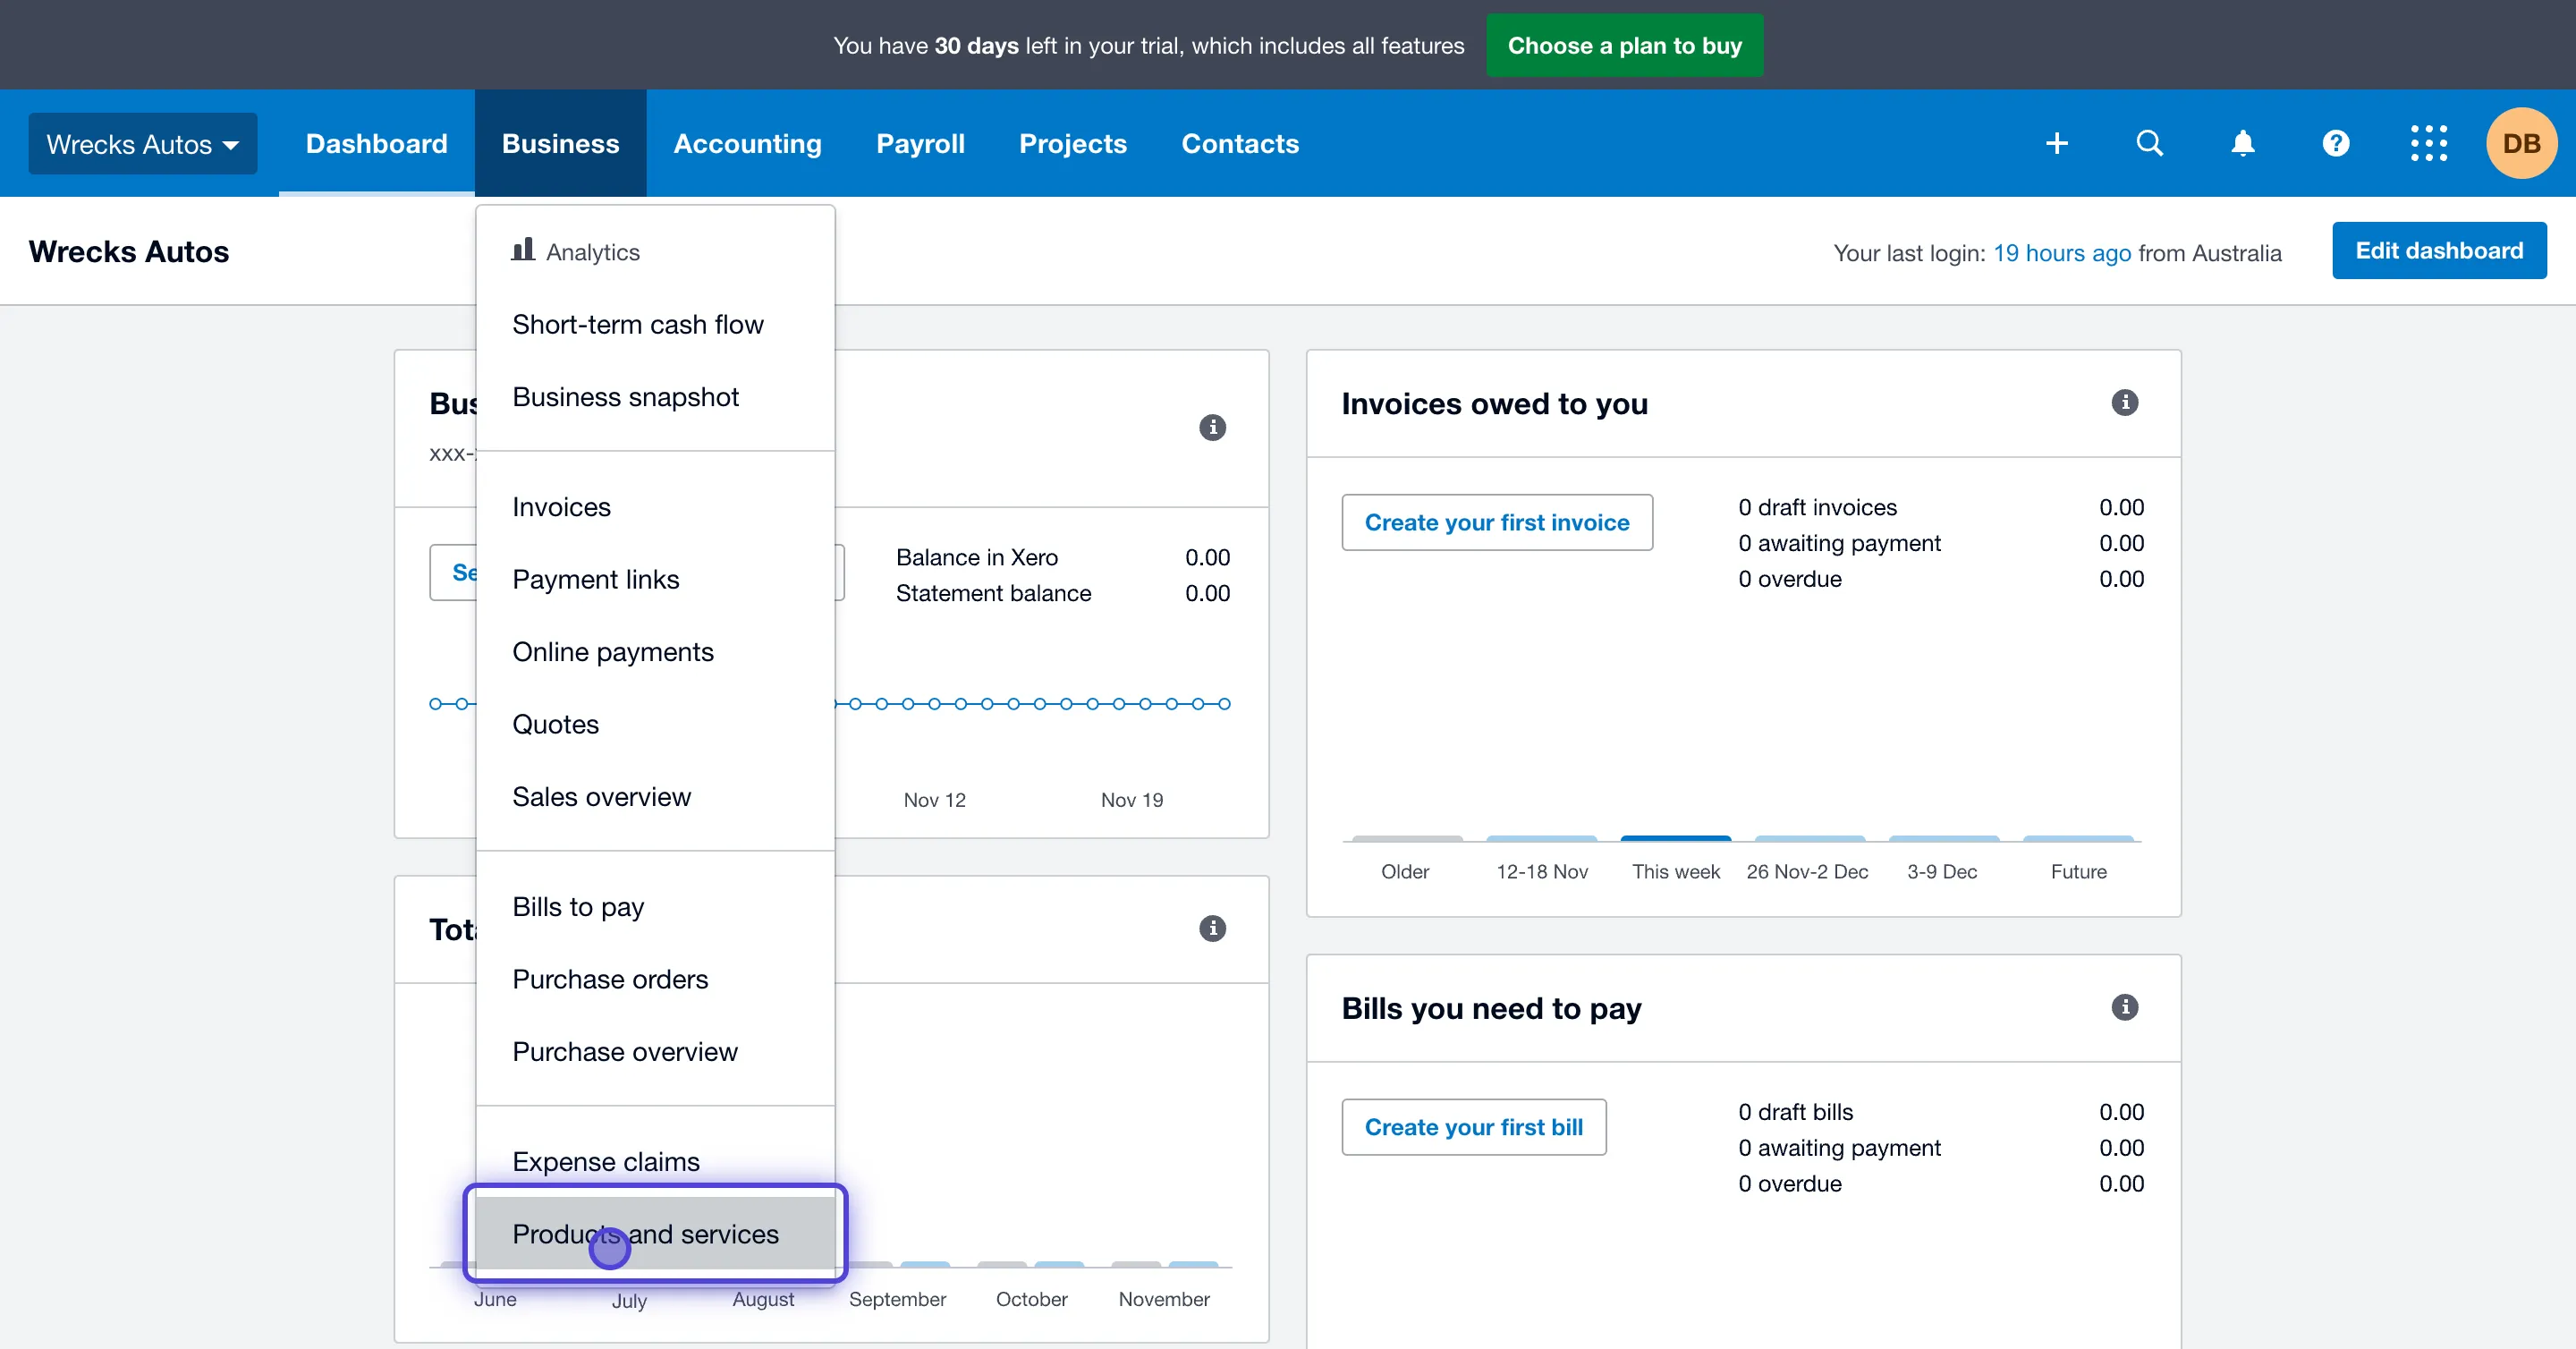Click the Older invoices bar label
The image size is (2576, 1349).
[1404, 871]
